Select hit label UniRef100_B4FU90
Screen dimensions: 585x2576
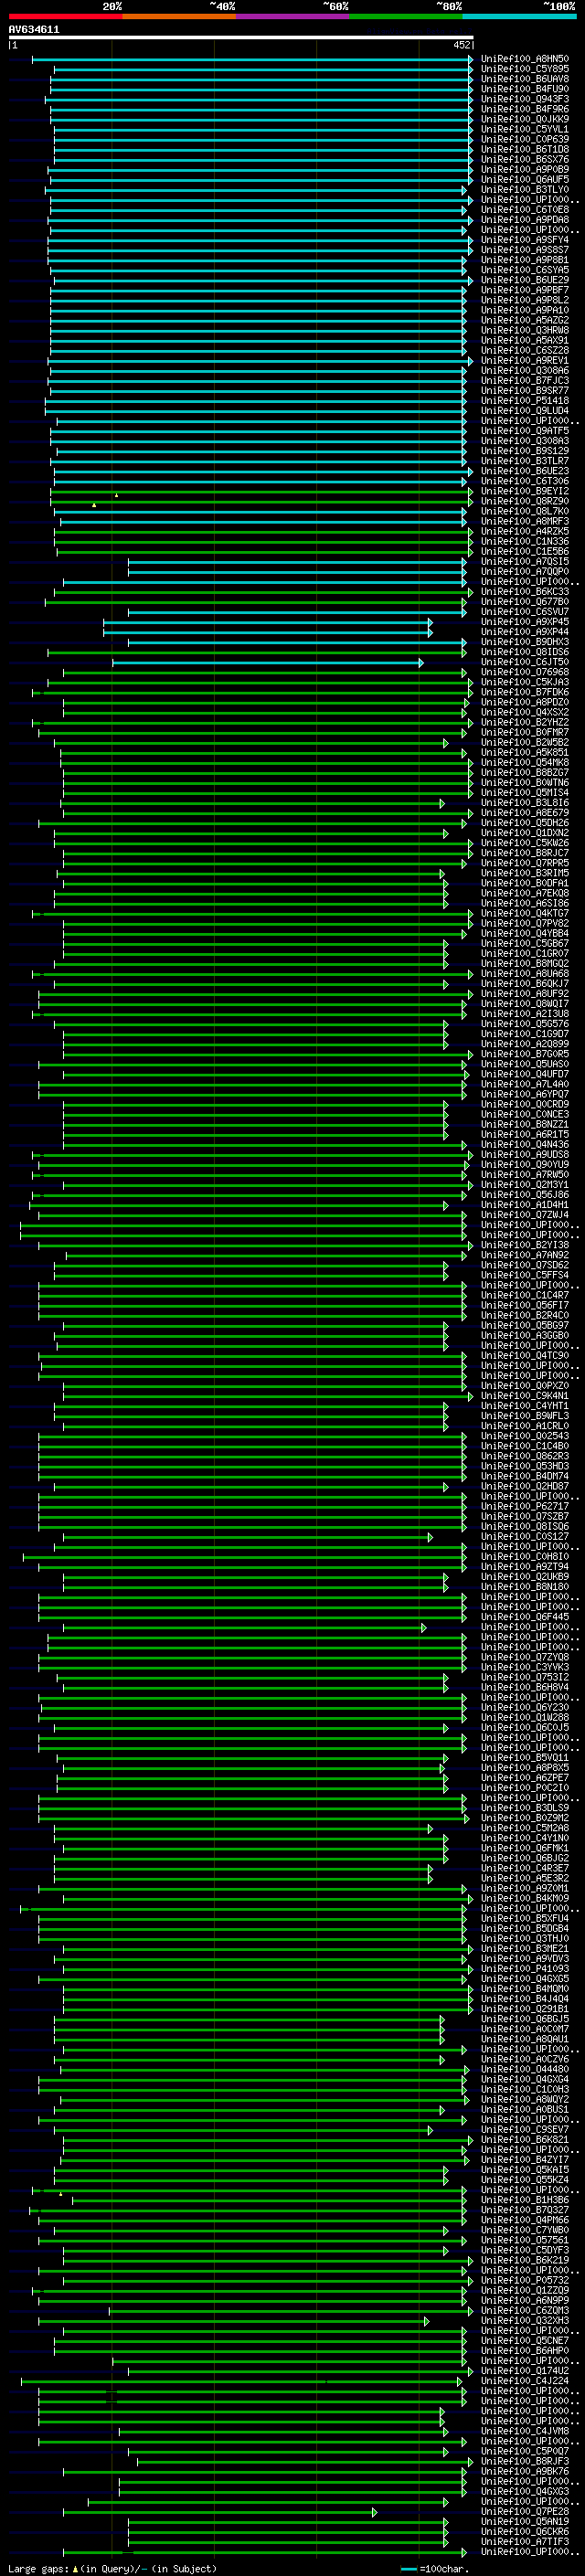point(525,89)
